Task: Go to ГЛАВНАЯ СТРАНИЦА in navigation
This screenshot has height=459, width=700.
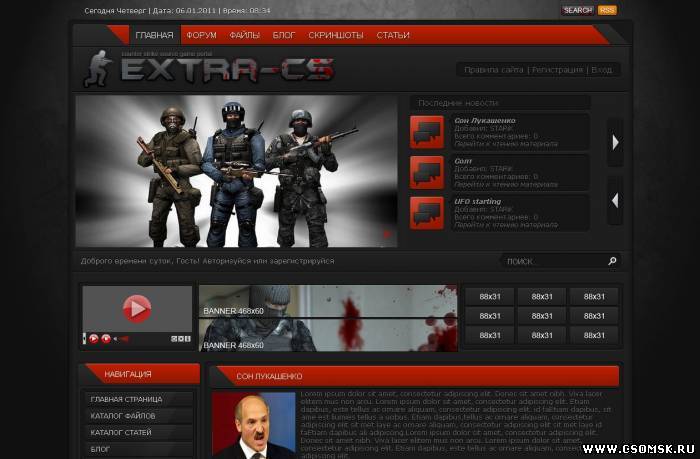Action: [139, 399]
